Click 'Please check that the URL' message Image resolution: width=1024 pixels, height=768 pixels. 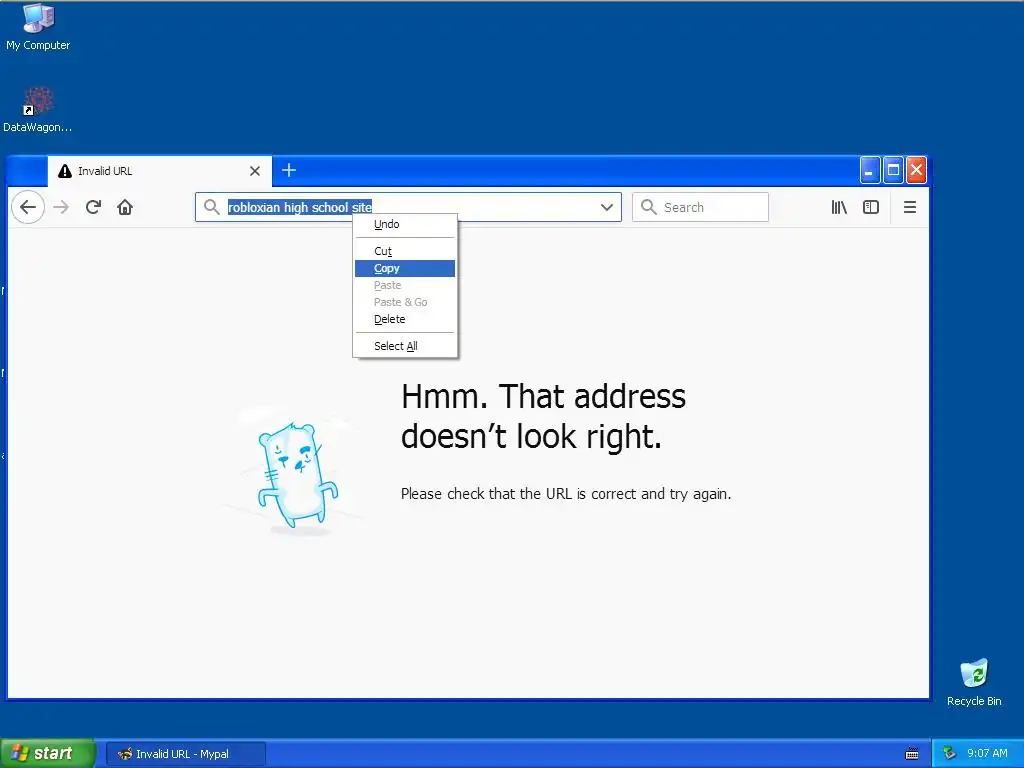(x=566, y=494)
